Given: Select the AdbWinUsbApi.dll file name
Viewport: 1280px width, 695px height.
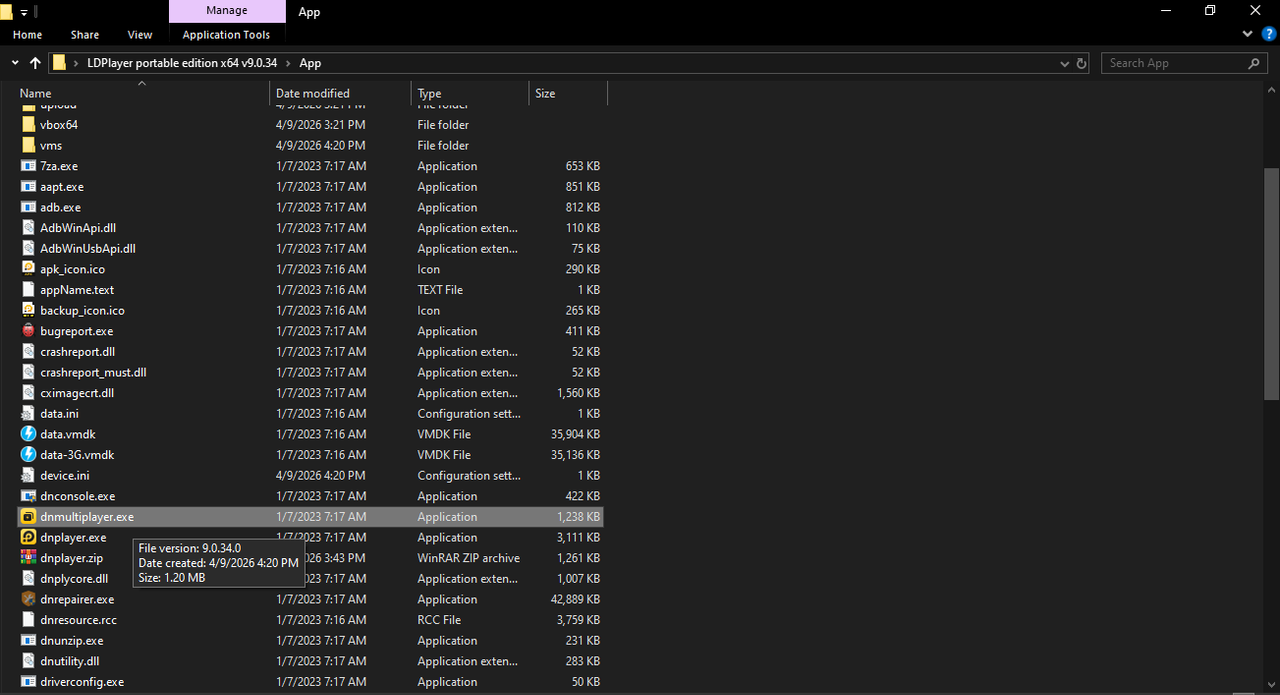Looking at the screenshot, I should point(88,249).
